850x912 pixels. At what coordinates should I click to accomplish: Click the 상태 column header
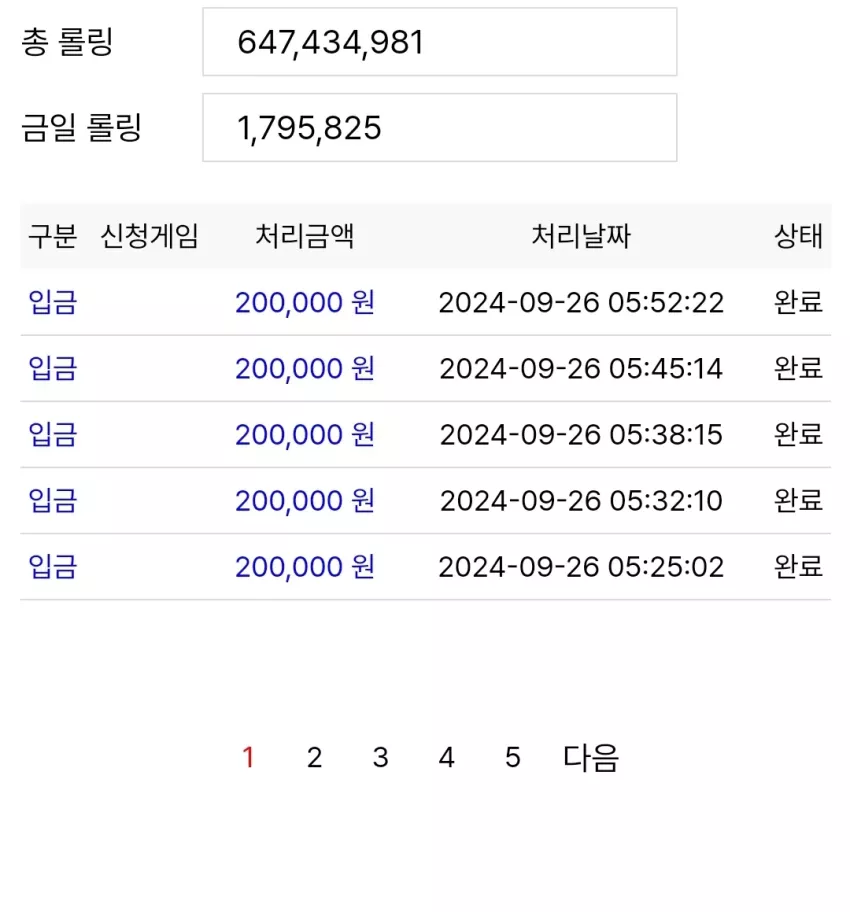[798, 236]
